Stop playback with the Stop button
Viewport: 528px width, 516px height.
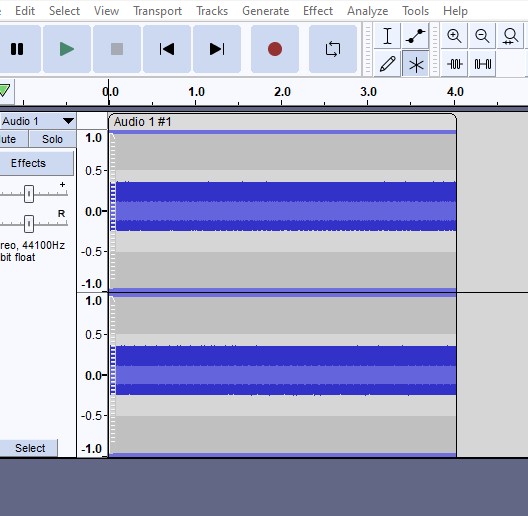(117, 49)
